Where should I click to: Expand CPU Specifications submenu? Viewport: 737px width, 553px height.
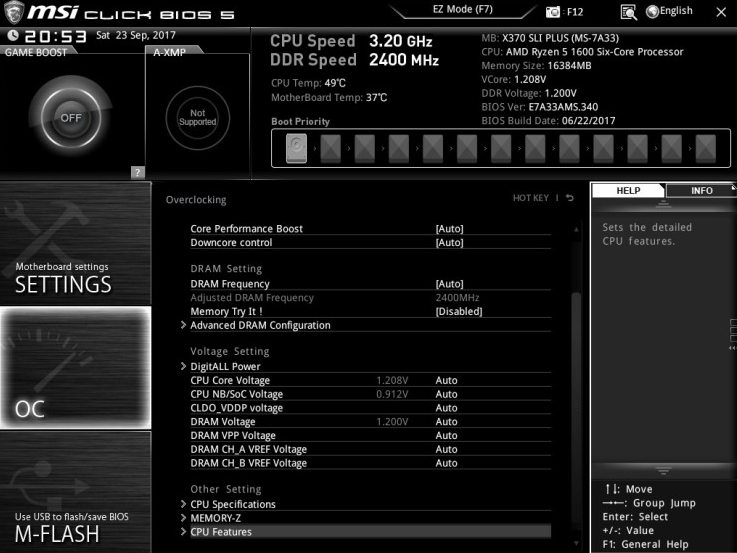pos(233,504)
